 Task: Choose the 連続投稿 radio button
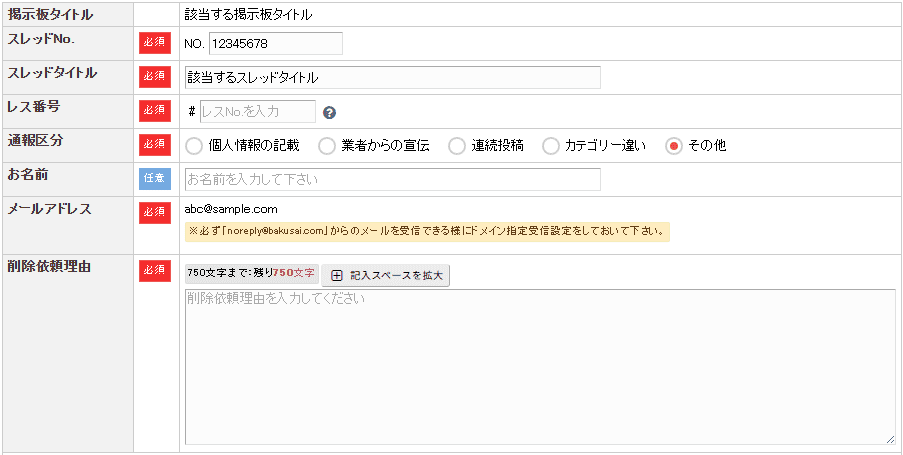[457, 146]
